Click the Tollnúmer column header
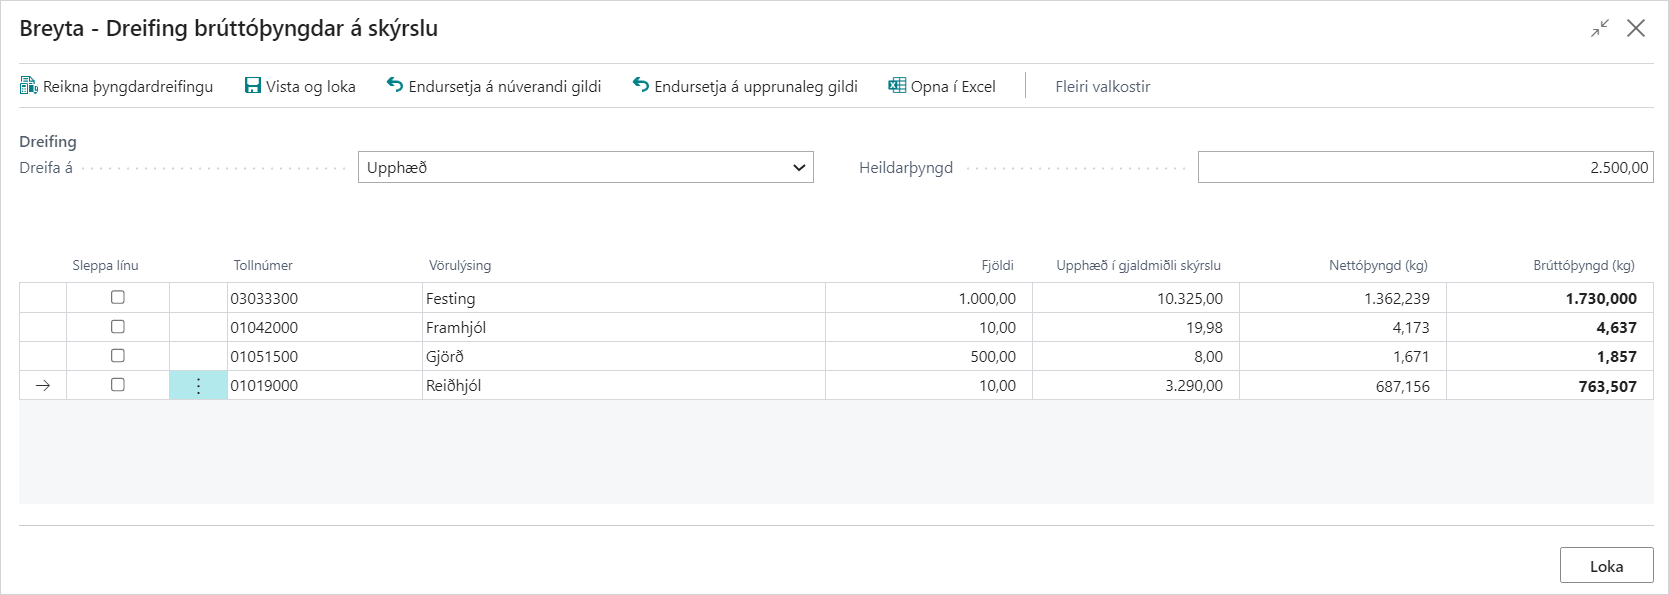This screenshot has height=595, width=1669. point(263,266)
